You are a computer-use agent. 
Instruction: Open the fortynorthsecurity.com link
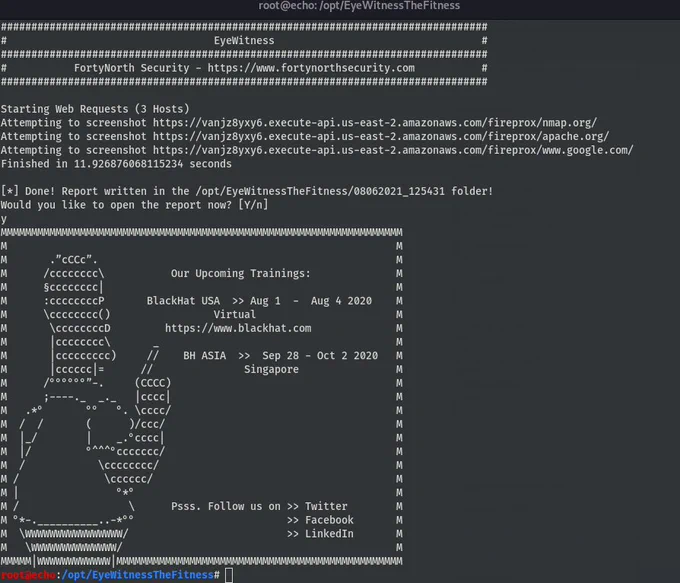click(311, 68)
